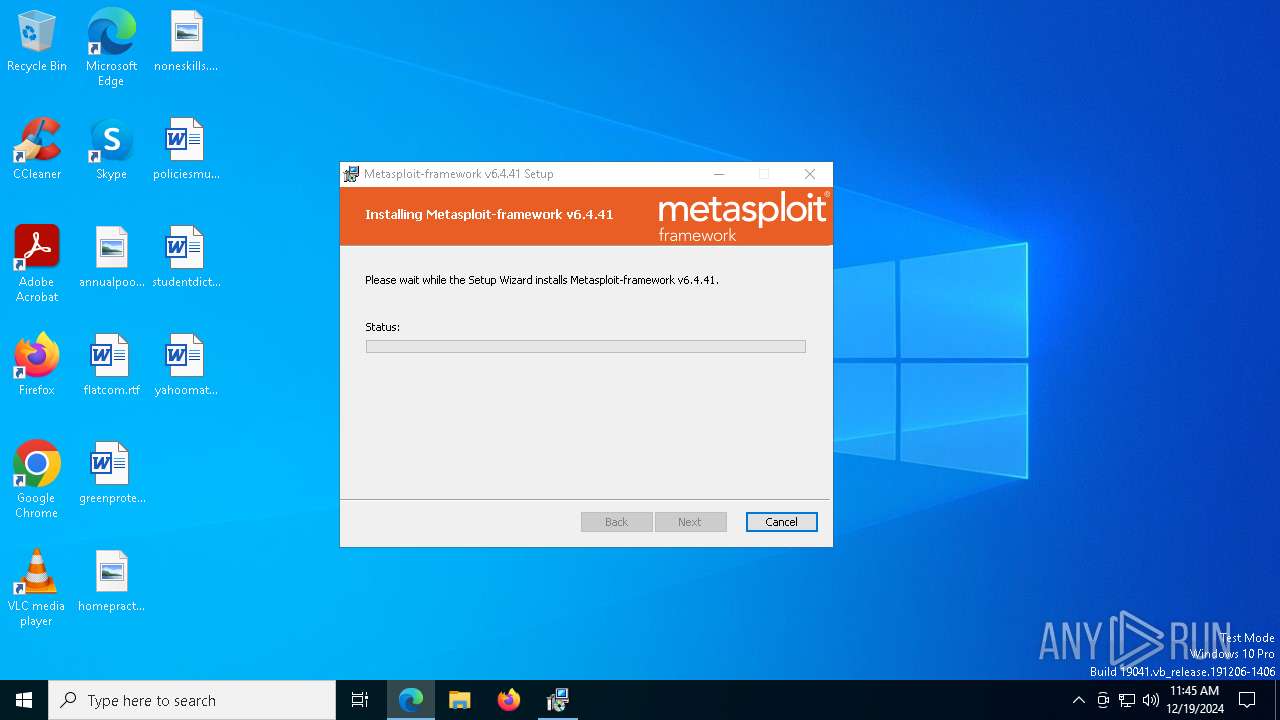This screenshot has width=1280, height=720.
Task: Open the network tray icon
Action: click(1127, 700)
